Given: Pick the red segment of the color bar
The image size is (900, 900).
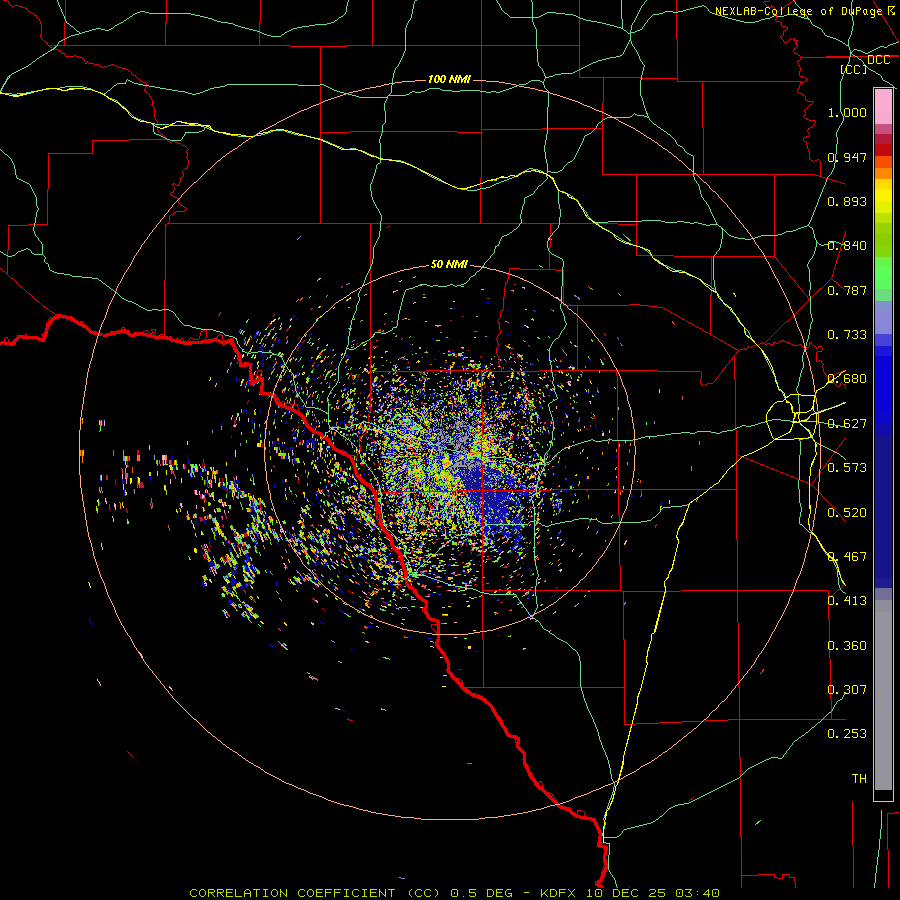Looking at the screenshot, I should pyautogui.click(x=883, y=149).
